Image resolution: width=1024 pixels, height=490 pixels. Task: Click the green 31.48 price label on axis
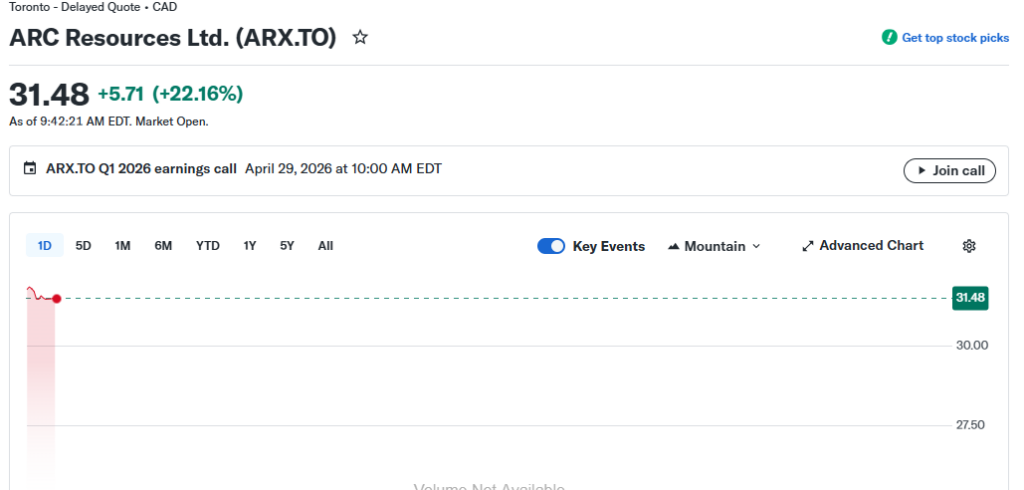[x=970, y=298]
